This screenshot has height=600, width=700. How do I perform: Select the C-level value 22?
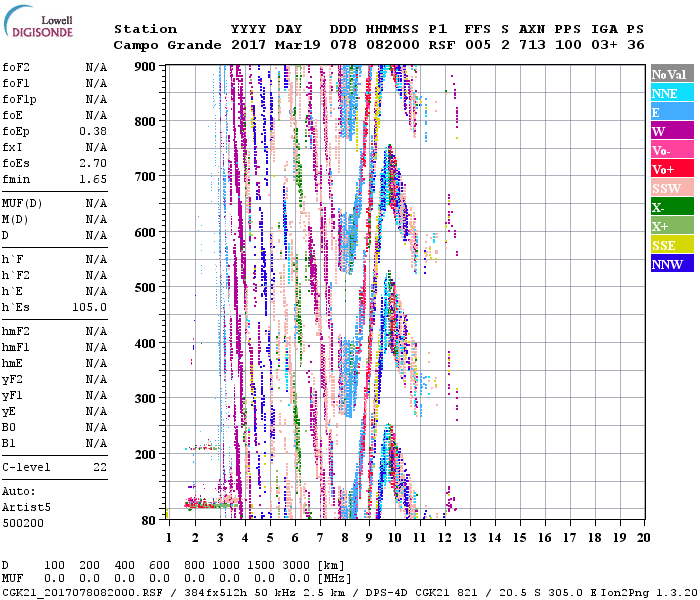99,467
